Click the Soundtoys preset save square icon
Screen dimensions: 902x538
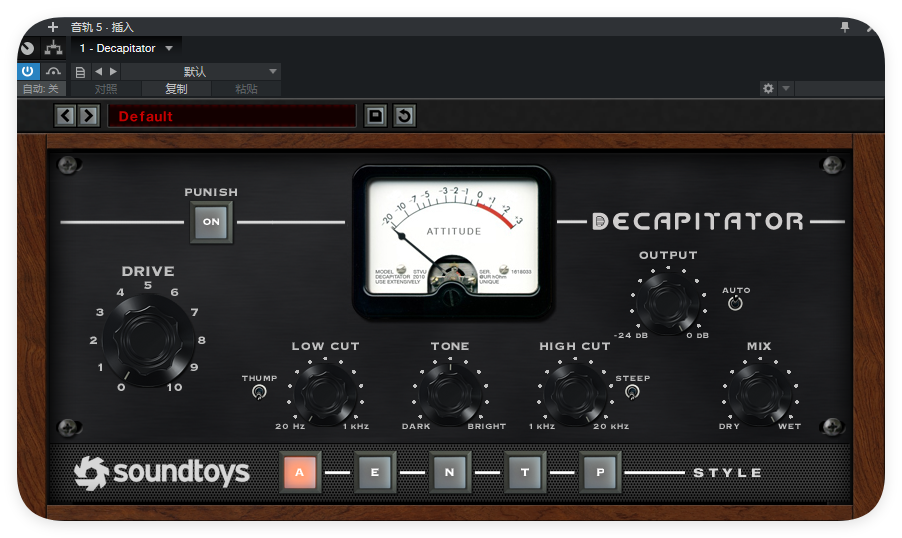point(375,116)
